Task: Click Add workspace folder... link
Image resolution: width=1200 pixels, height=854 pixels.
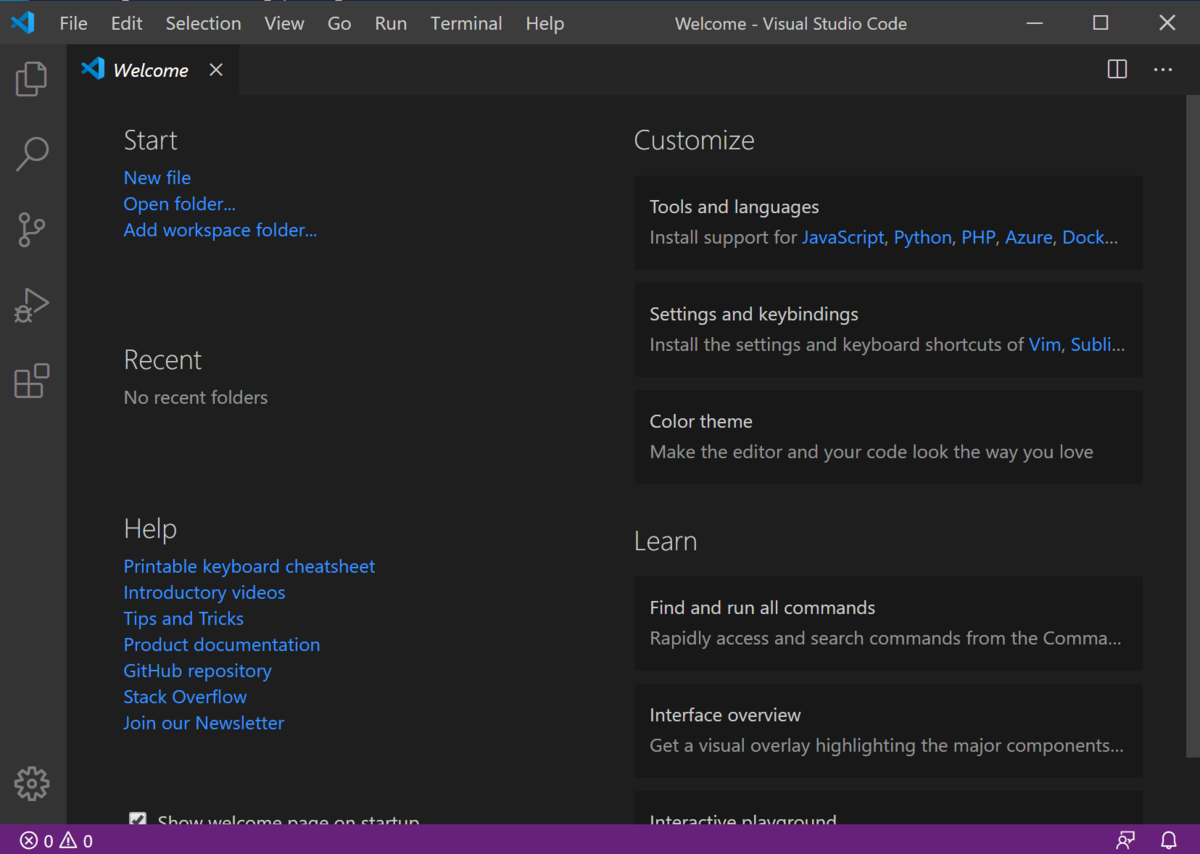Action: pyautogui.click(x=220, y=230)
